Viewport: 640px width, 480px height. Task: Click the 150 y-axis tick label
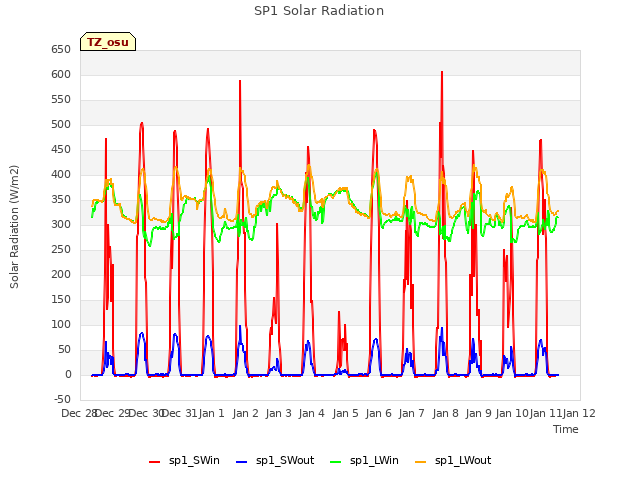(x=61, y=300)
